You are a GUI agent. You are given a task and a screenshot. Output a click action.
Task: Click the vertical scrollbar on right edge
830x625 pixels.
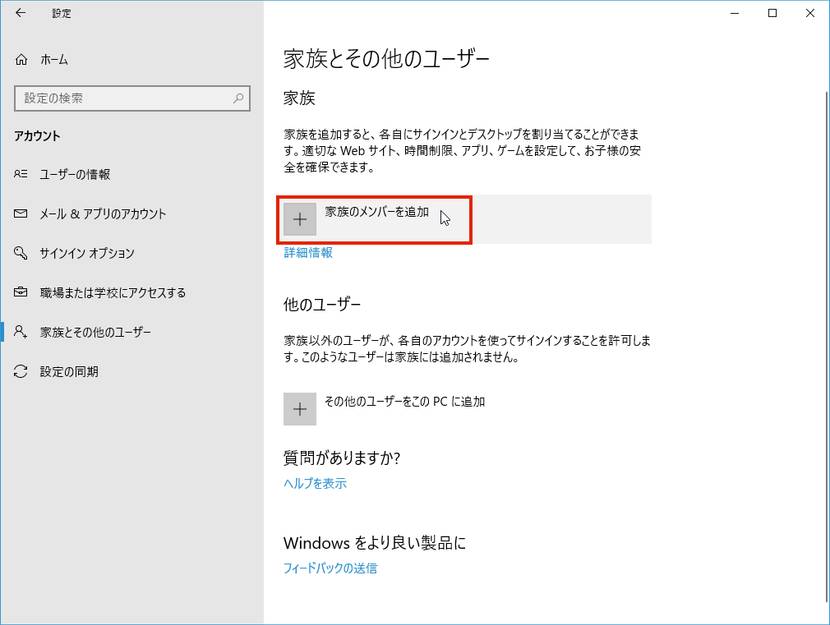point(826,347)
